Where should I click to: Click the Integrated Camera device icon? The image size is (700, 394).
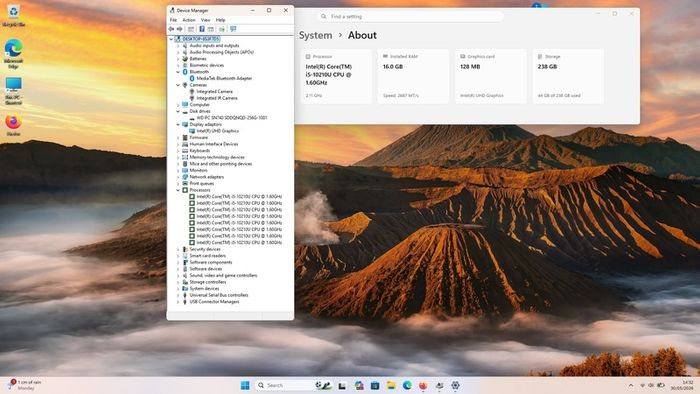click(192, 91)
